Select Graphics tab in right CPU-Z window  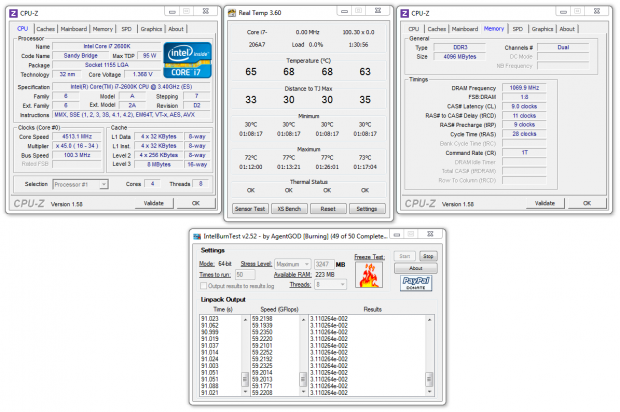[x=542, y=29]
